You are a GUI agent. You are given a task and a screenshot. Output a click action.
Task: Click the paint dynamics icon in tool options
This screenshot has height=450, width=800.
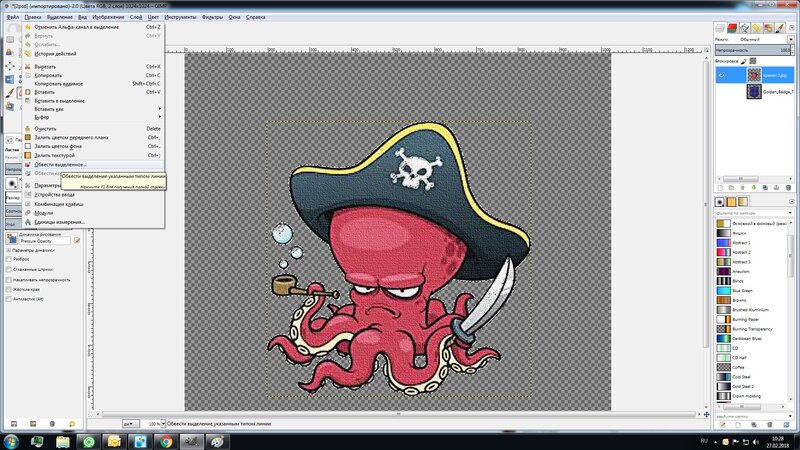11,238
